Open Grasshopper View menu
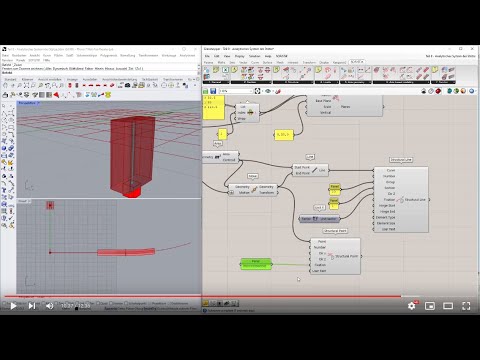The image size is (480, 360). click(227, 56)
